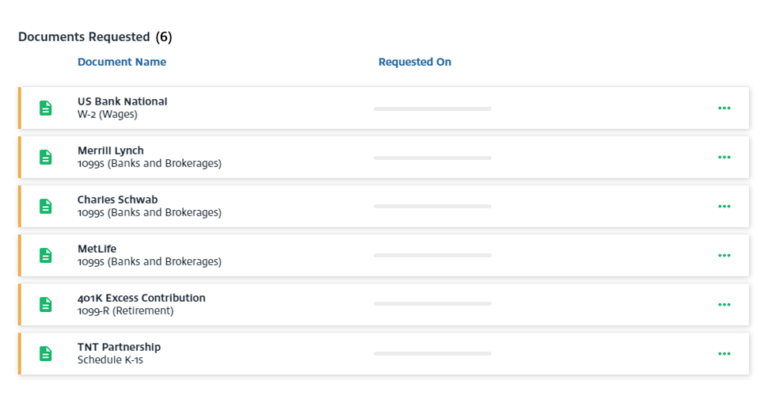Image resolution: width=768 pixels, height=411 pixels.
Task: Open three-dot menu for TNT Partnership
Action: [x=724, y=353]
